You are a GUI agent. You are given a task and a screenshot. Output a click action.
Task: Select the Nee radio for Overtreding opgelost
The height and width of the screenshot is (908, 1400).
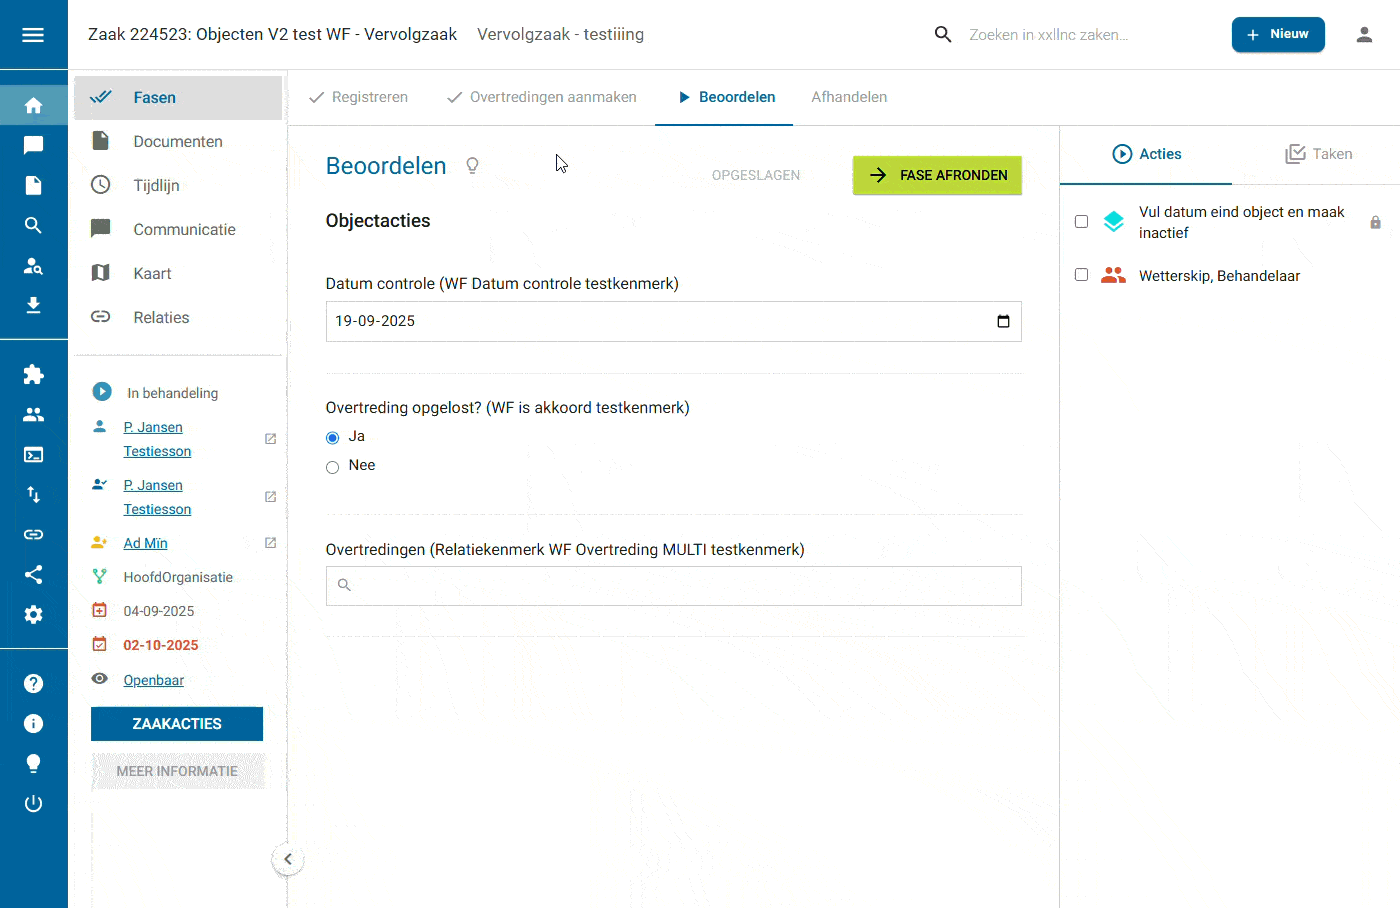[331, 466]
